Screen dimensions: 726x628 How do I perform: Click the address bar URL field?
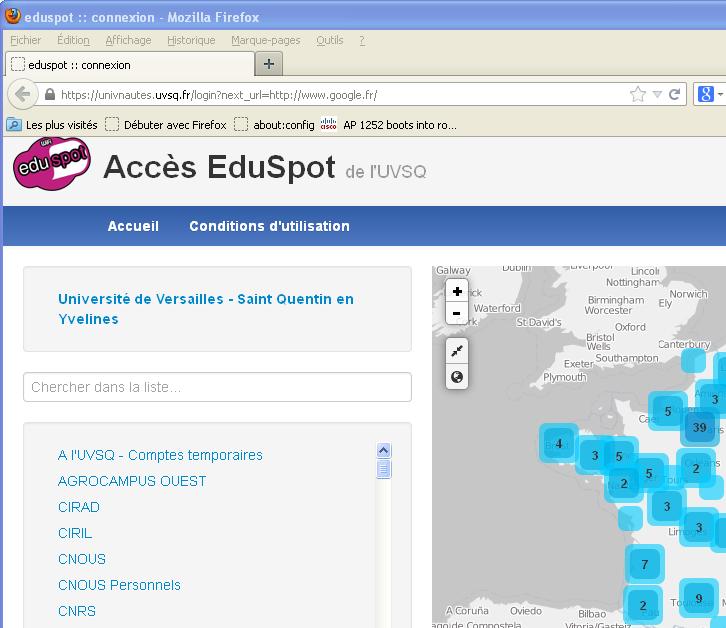click(x=343, y=95)
